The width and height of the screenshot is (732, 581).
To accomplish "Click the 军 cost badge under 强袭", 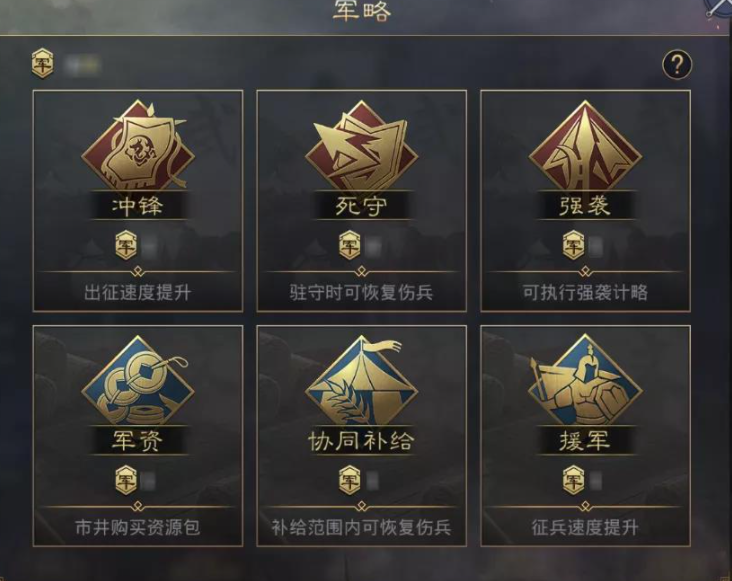I will click(574, 245).
